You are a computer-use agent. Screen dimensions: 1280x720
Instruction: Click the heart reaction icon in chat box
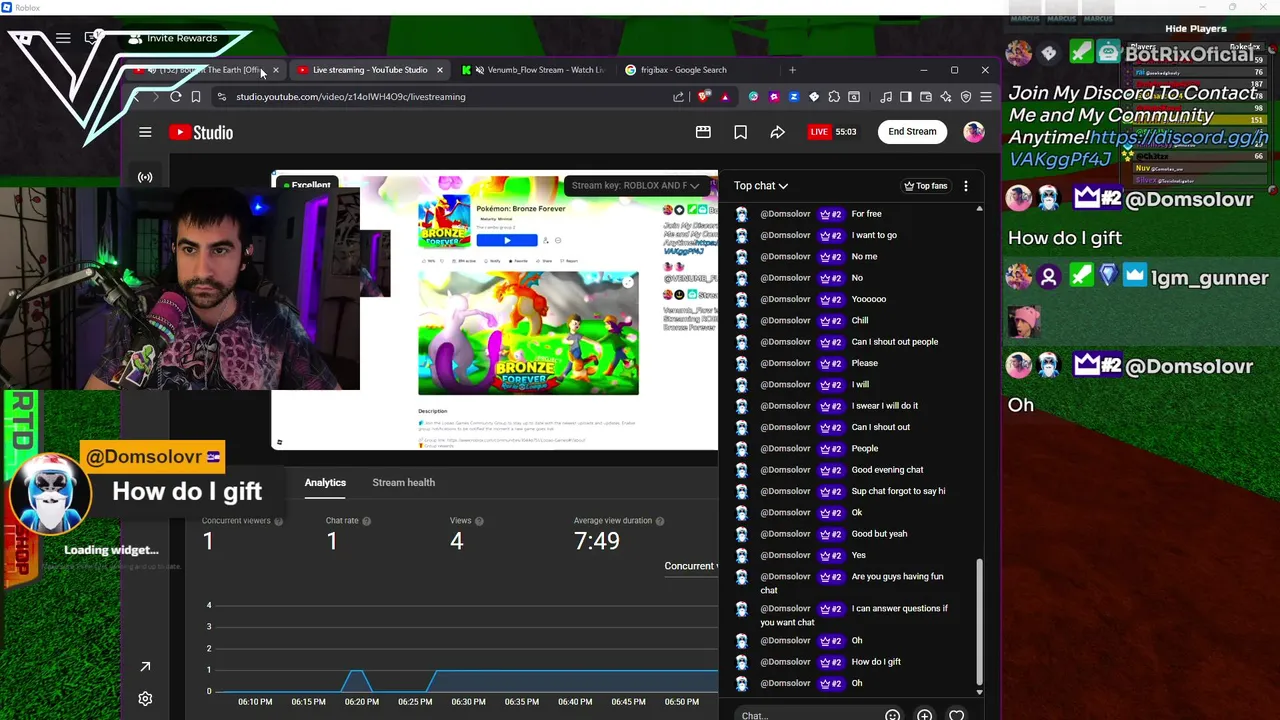956,715
